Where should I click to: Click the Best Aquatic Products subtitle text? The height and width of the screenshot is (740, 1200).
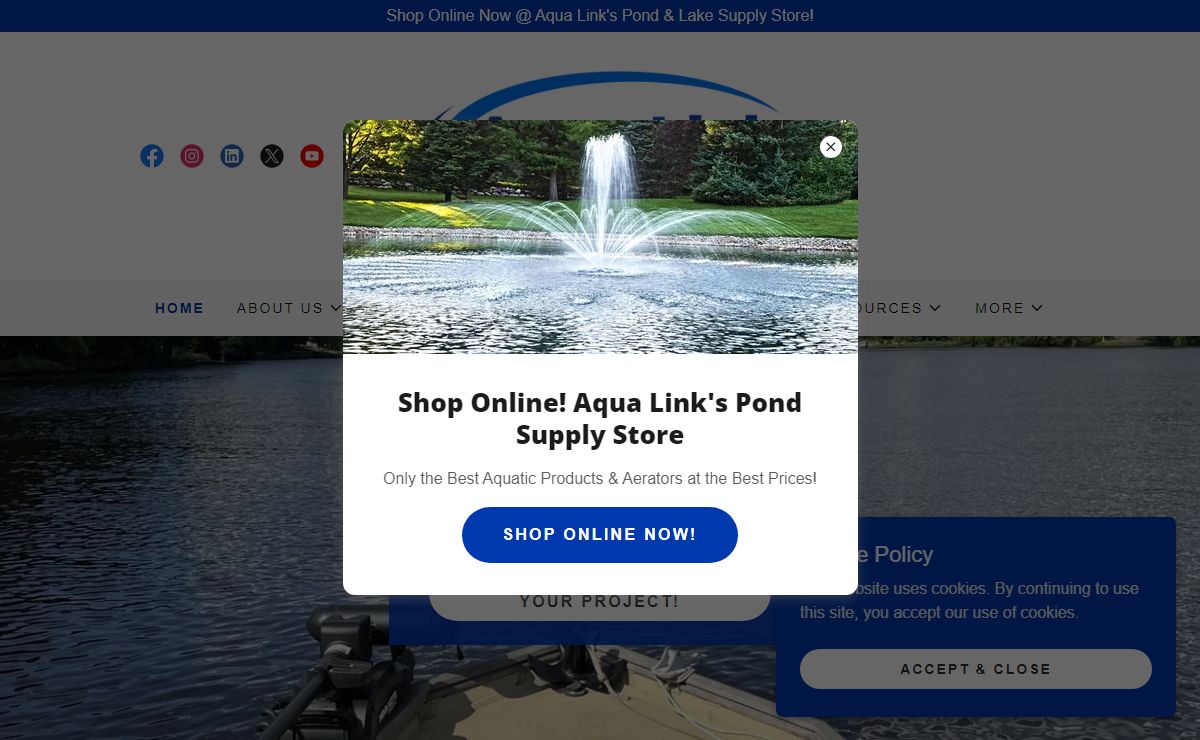(x=600, y=479)
